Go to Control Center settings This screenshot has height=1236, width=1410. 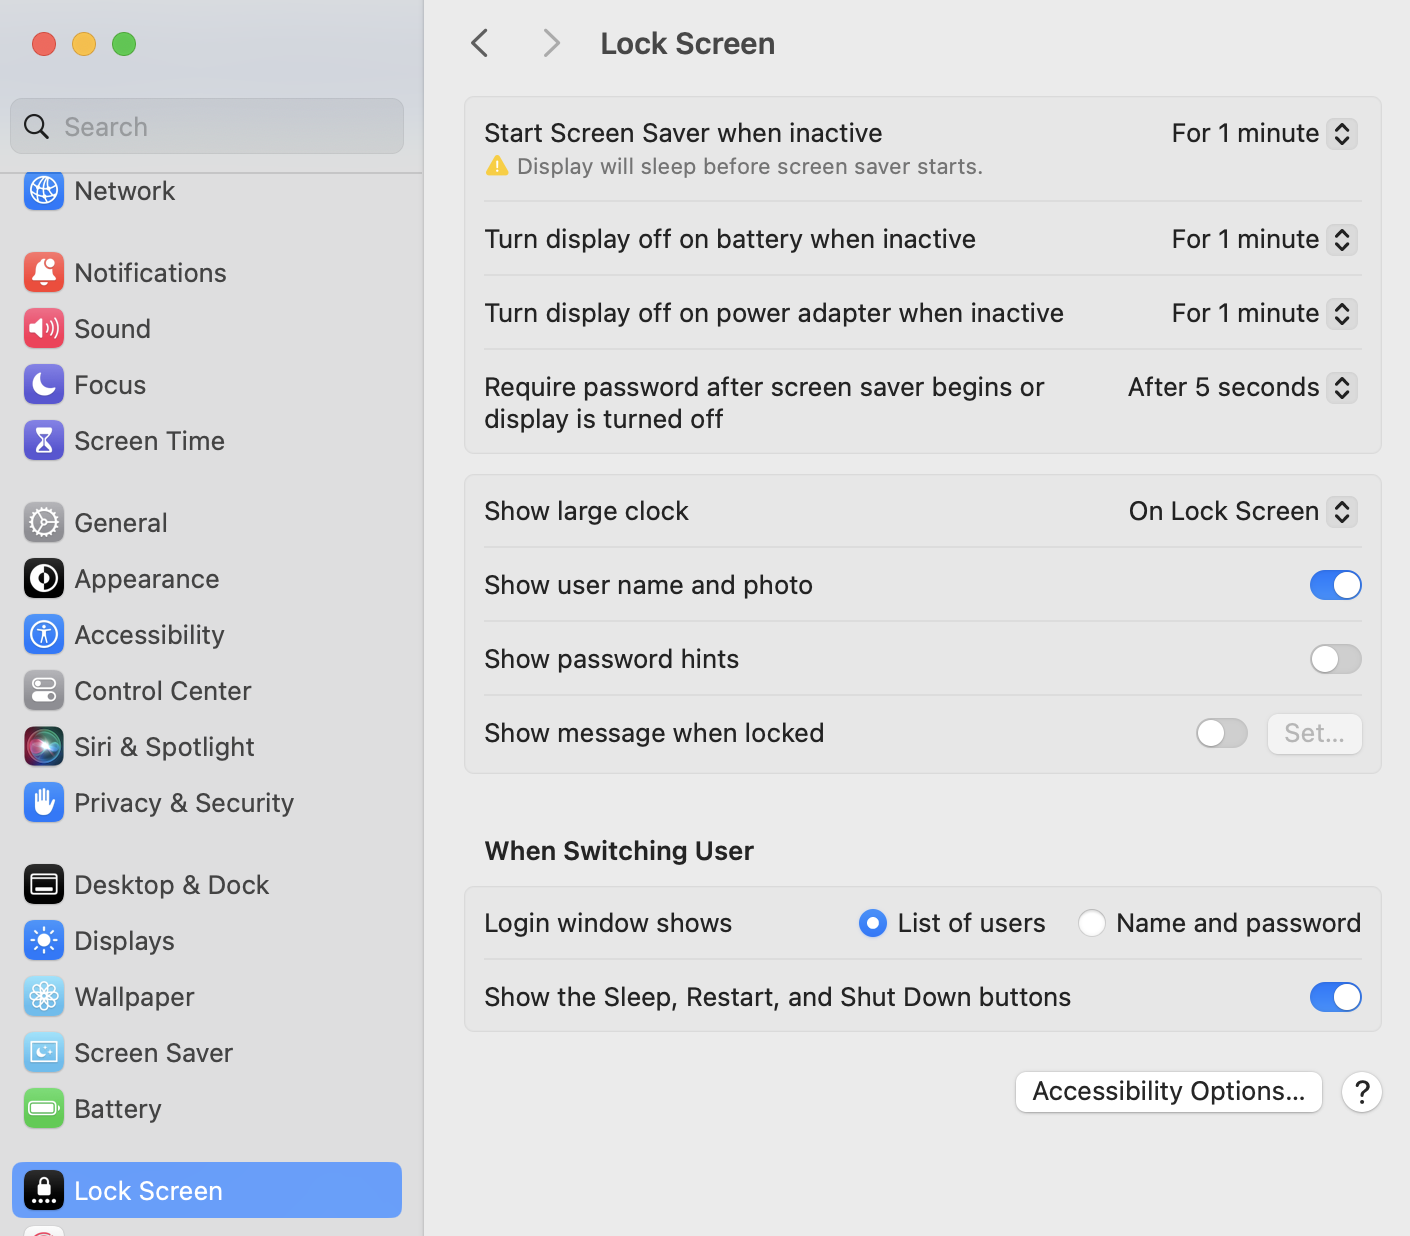[x=162, y=690]
